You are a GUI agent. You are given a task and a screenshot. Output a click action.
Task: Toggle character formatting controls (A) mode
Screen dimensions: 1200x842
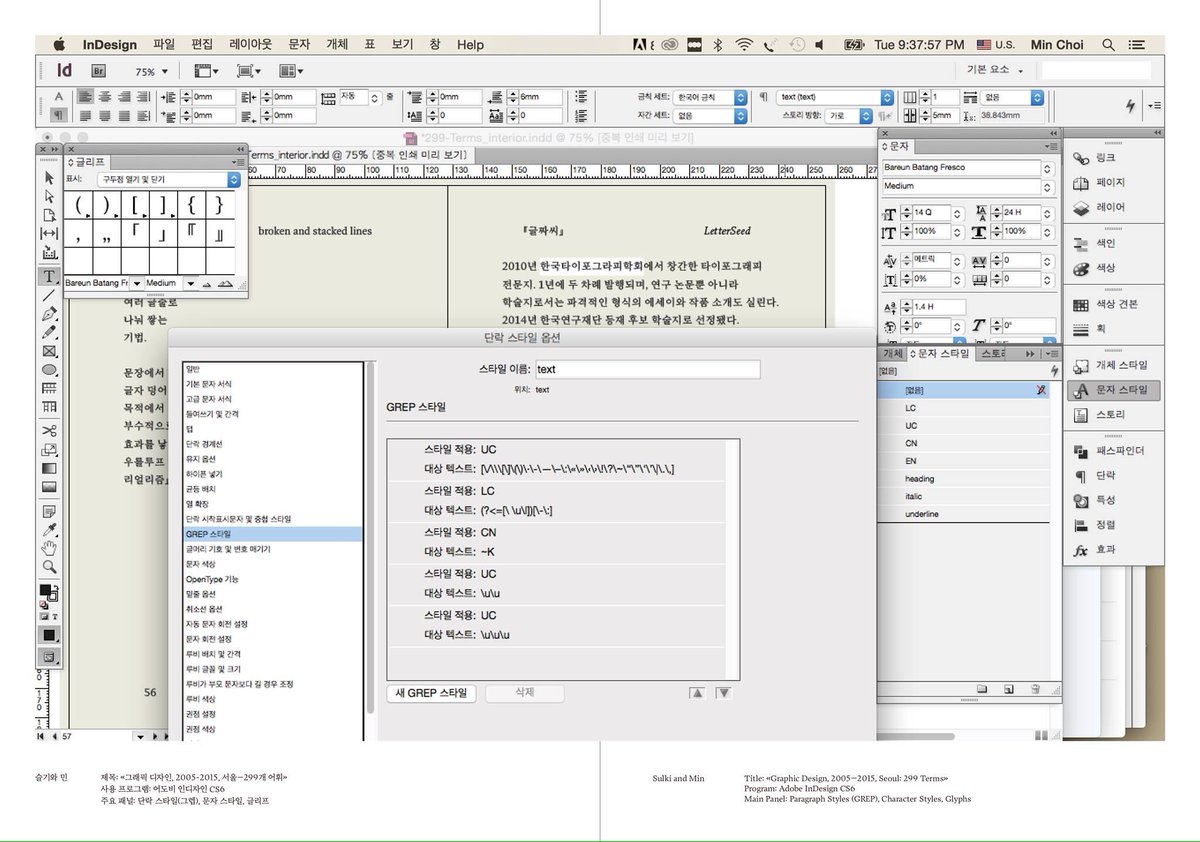58,97
